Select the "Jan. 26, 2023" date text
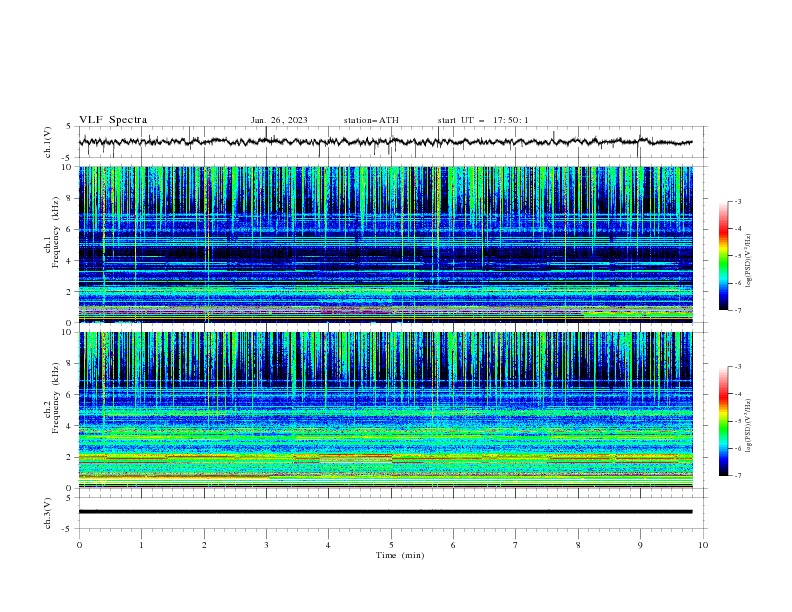 (x=279, y=120)
